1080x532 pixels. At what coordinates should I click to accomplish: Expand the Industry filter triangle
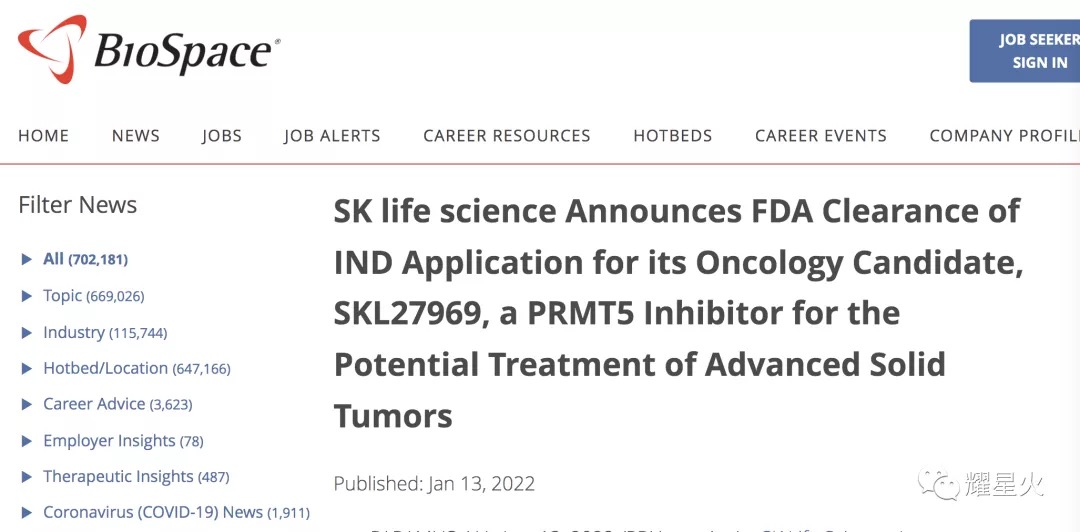click(x=27, y=332)
